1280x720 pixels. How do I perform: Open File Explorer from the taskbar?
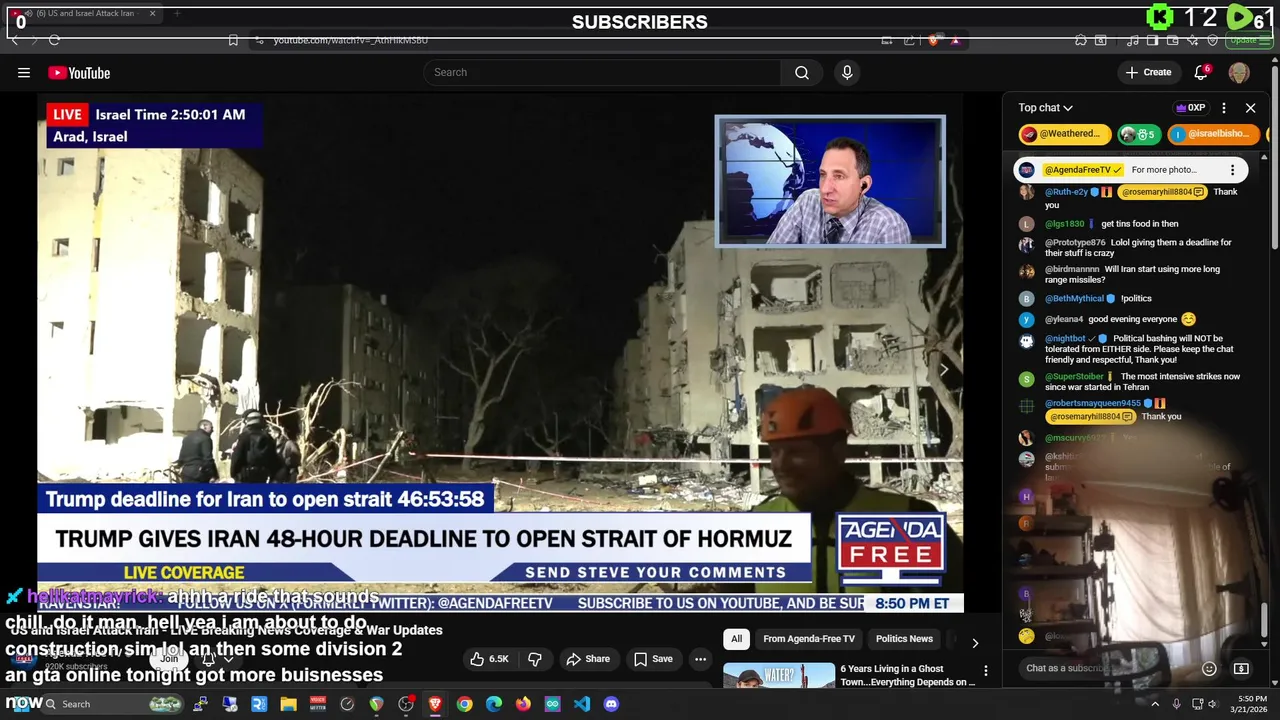(x=288, y=704)
